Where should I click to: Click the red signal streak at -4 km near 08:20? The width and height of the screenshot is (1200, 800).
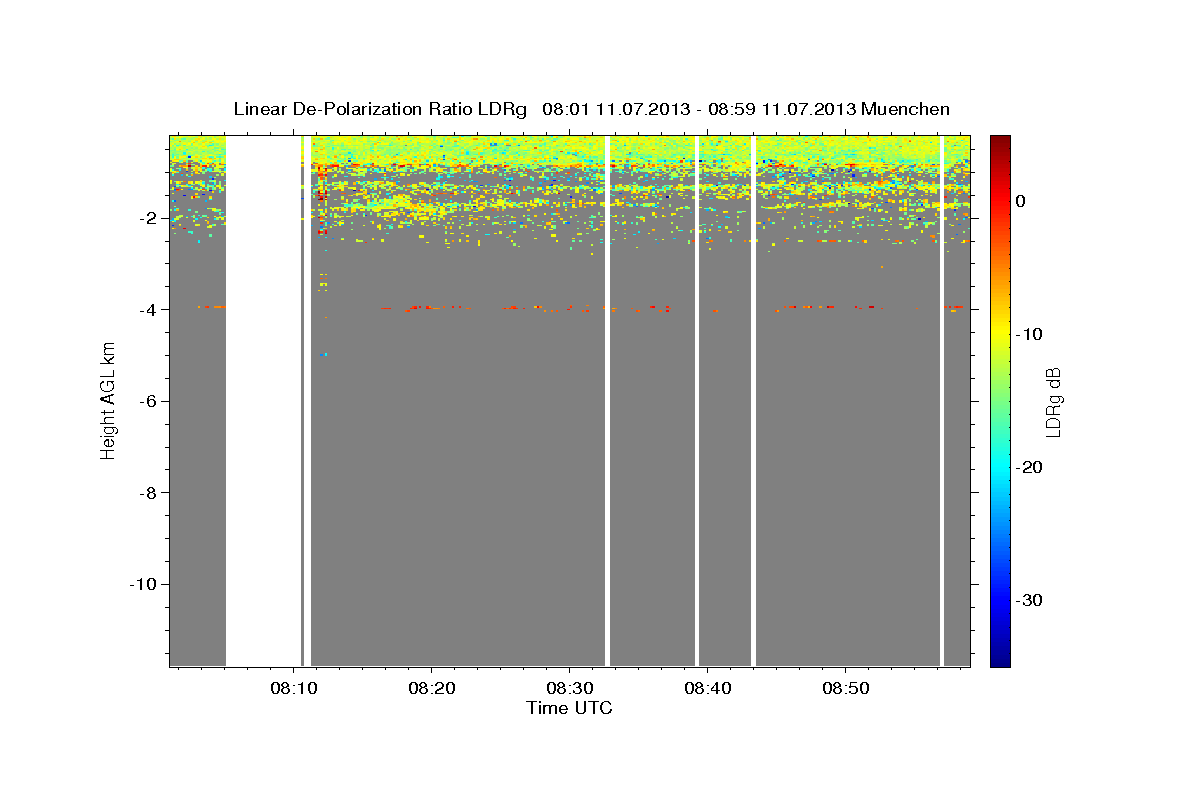tap(421, 308)
